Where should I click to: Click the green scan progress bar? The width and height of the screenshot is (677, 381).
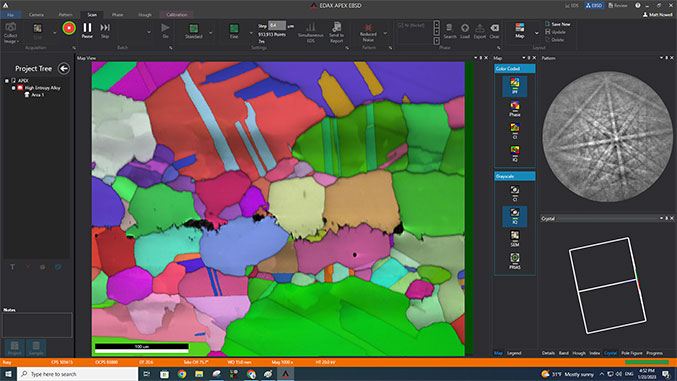point(647,362)
